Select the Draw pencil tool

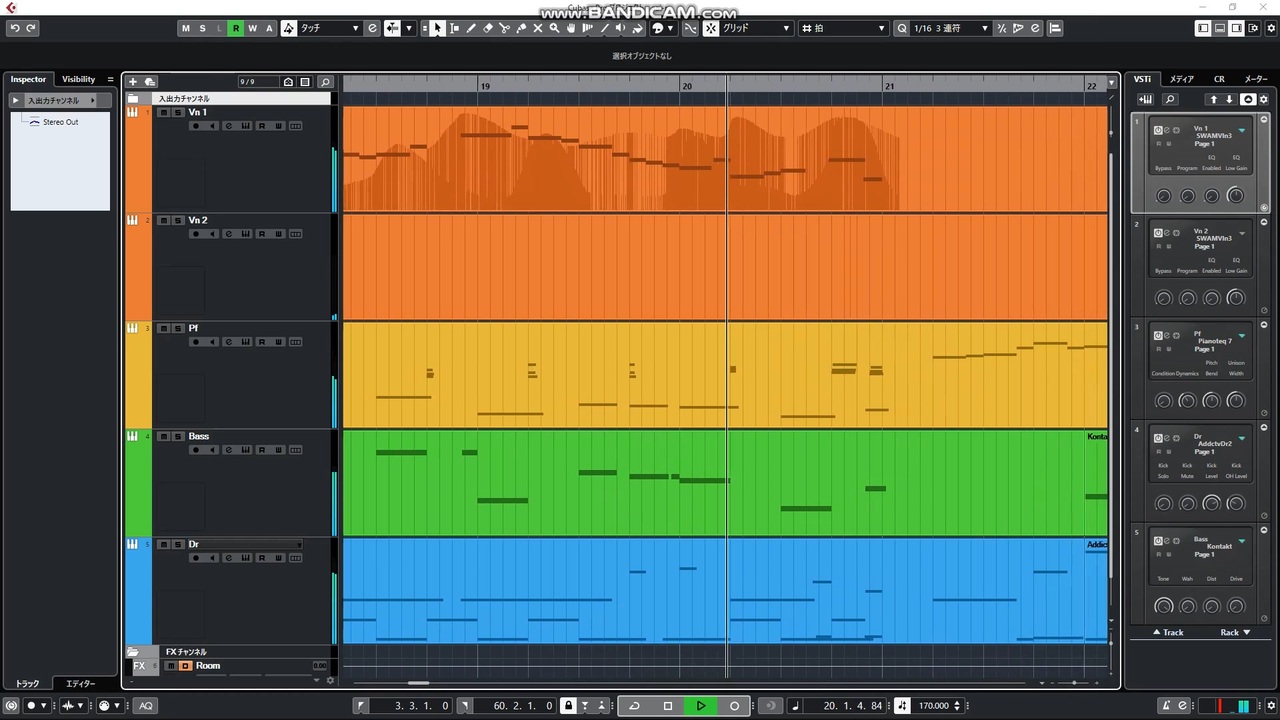(471, 28)
